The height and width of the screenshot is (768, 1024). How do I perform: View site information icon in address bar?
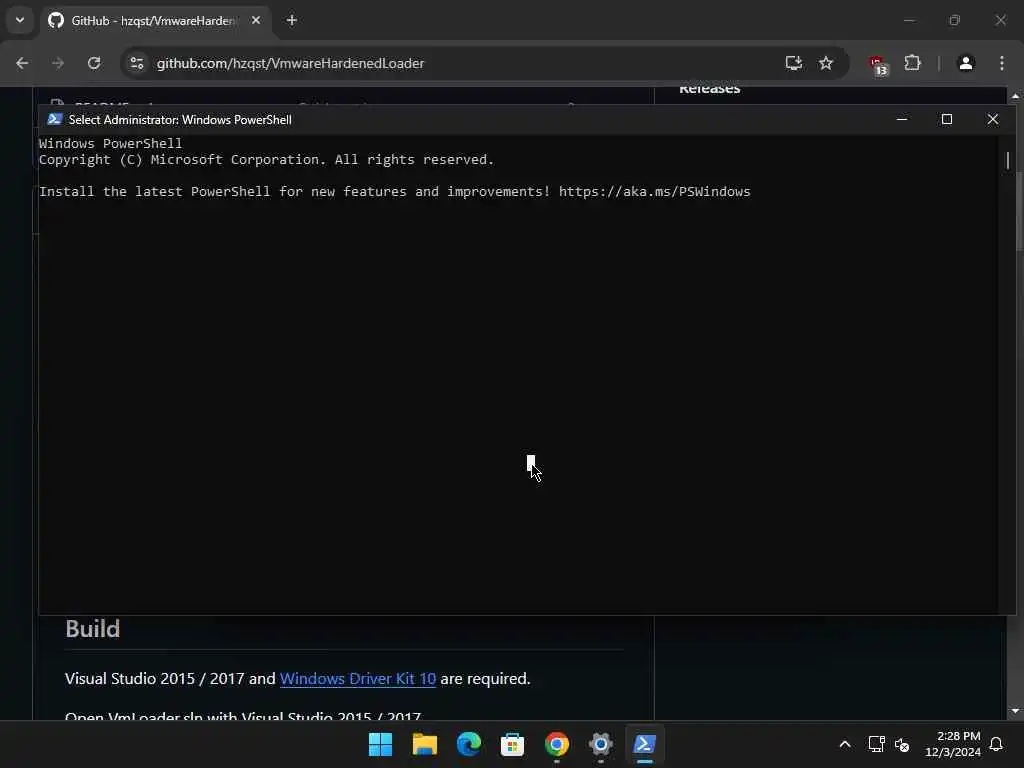click(136, 63)
